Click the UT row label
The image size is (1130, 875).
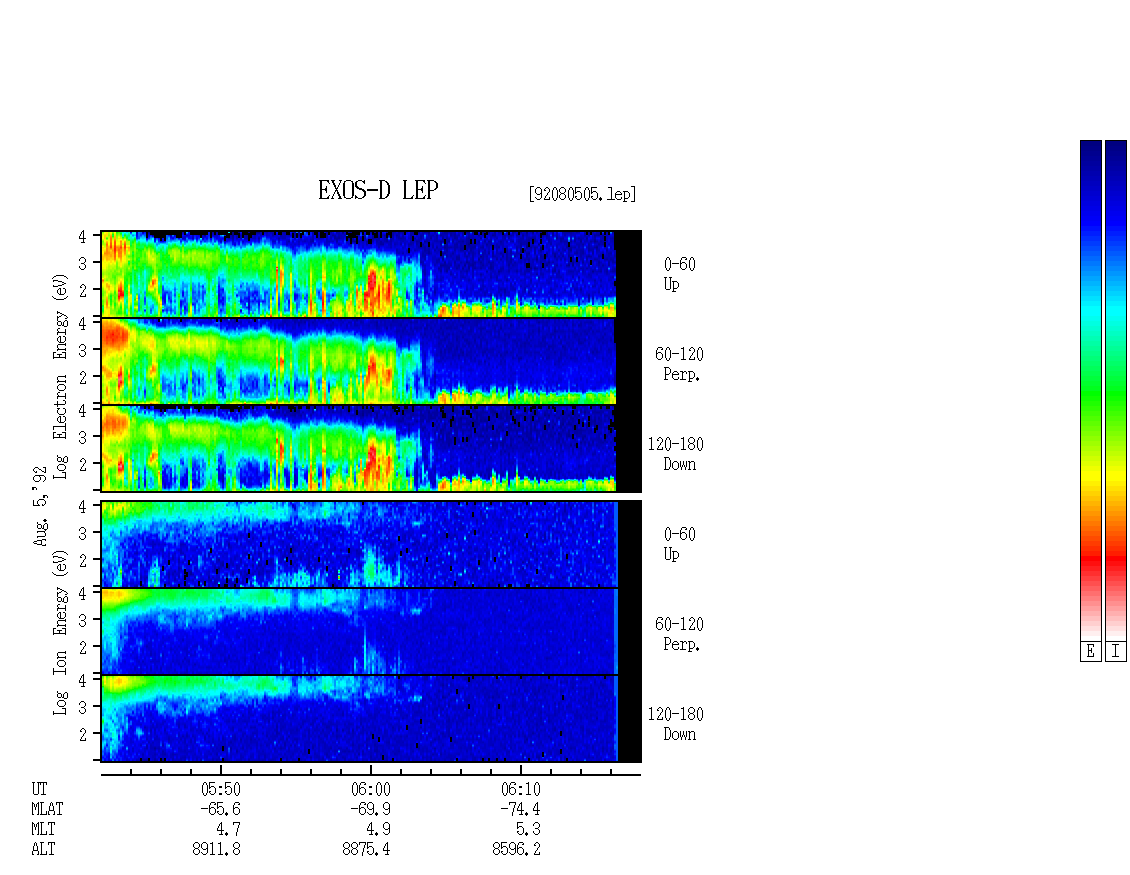(40, 789)
